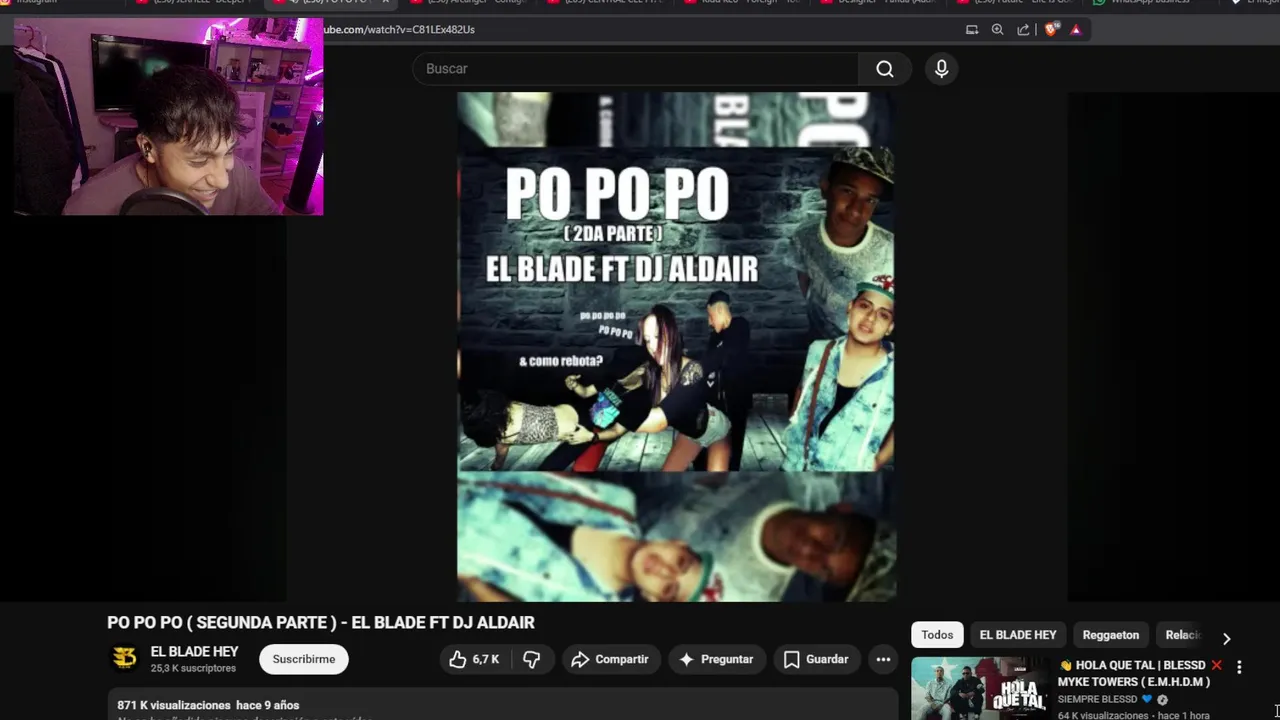Viewport: 1280px width, 720px height.
Task: Open Brave Shields lion icon
Action: 1050,30
